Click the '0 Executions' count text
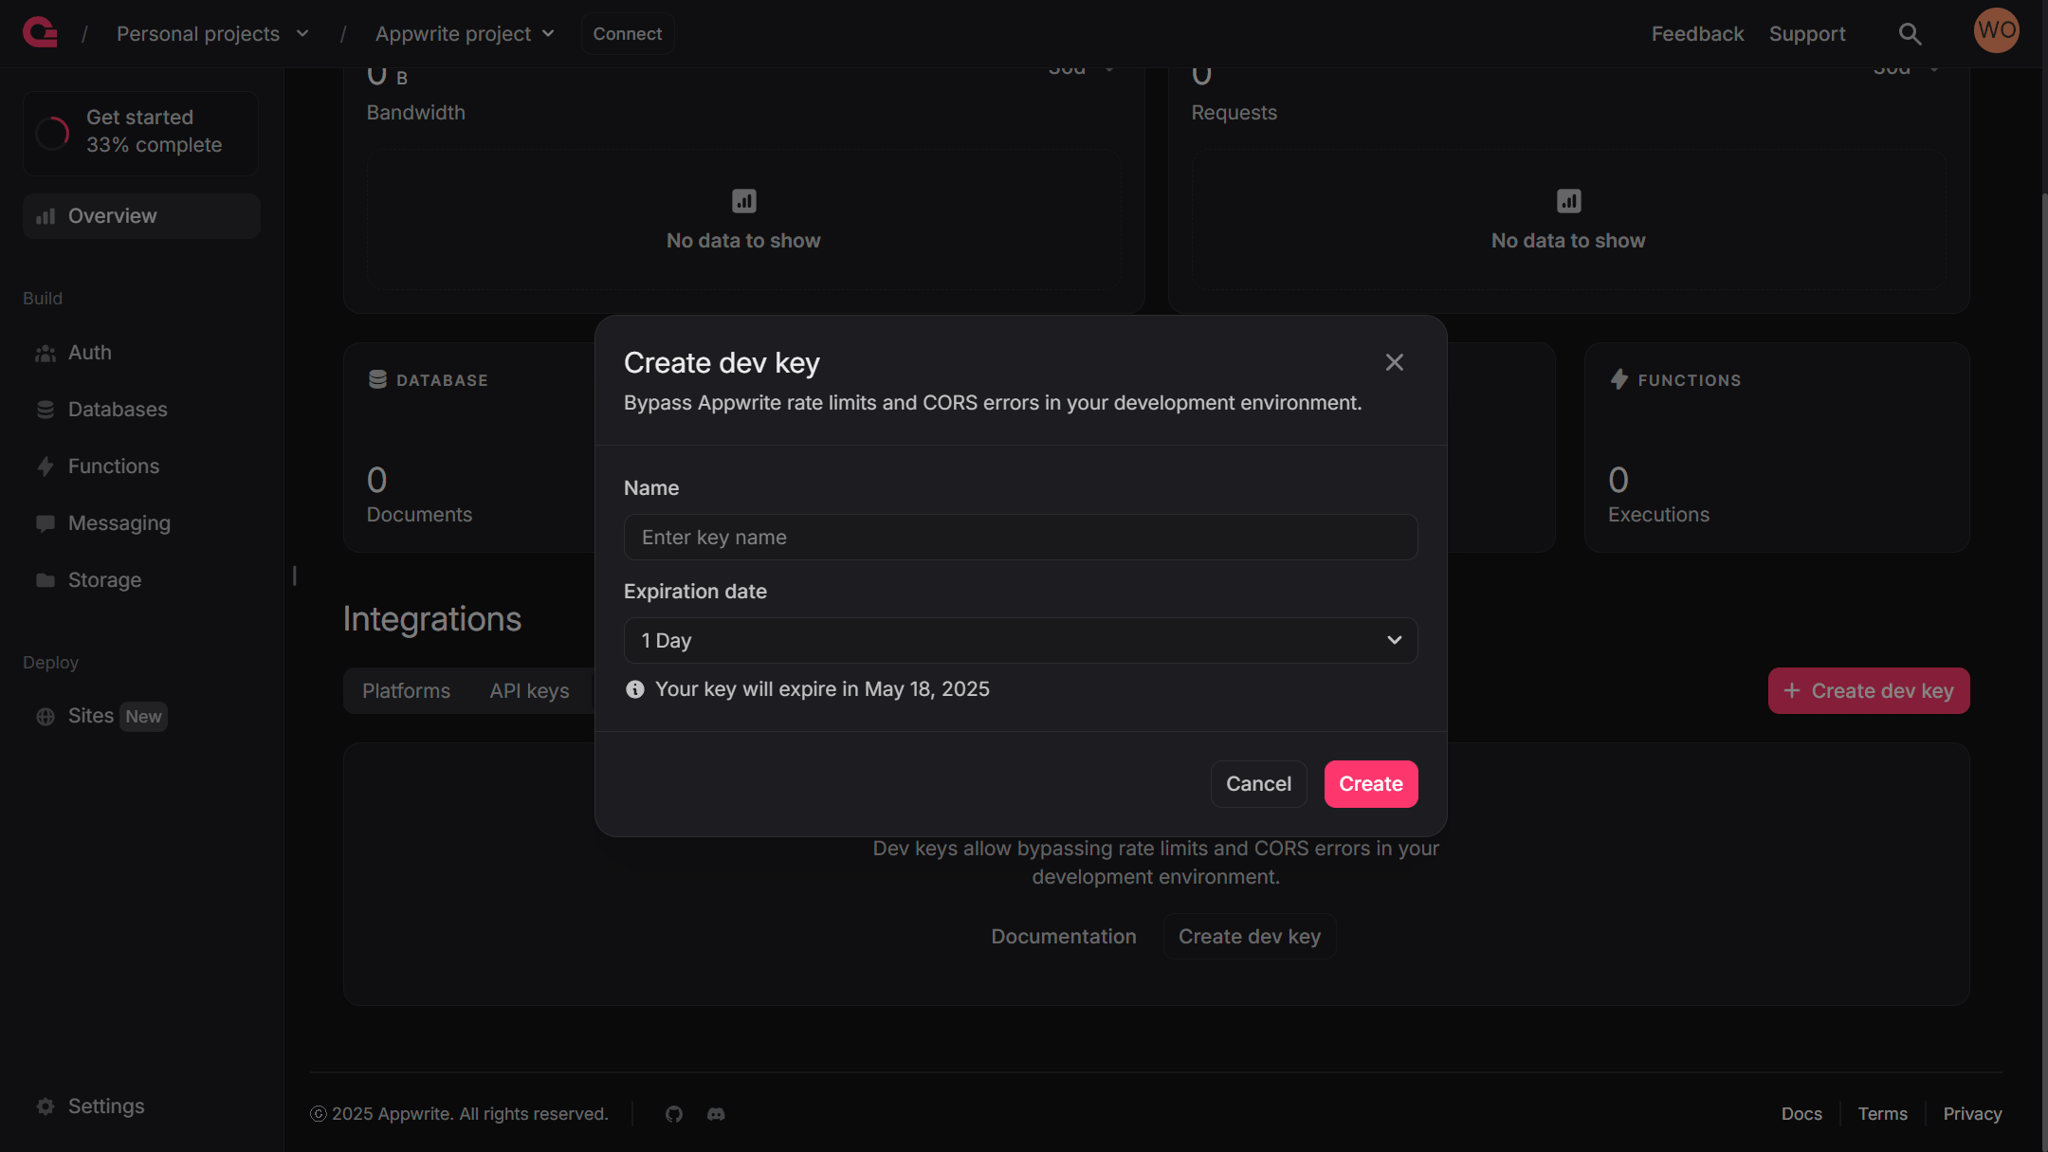Viewport: 2048px width, 1152px height. [x=1658, y=494]
